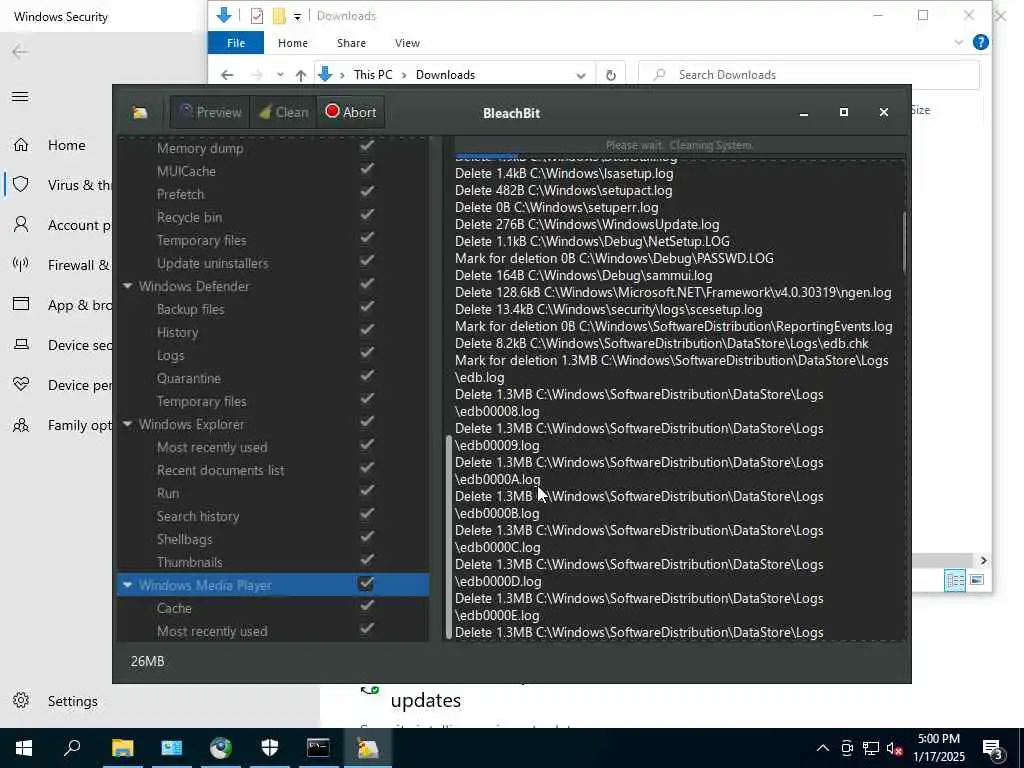Toggle Windows Defender group checkbox

[367, 283]
